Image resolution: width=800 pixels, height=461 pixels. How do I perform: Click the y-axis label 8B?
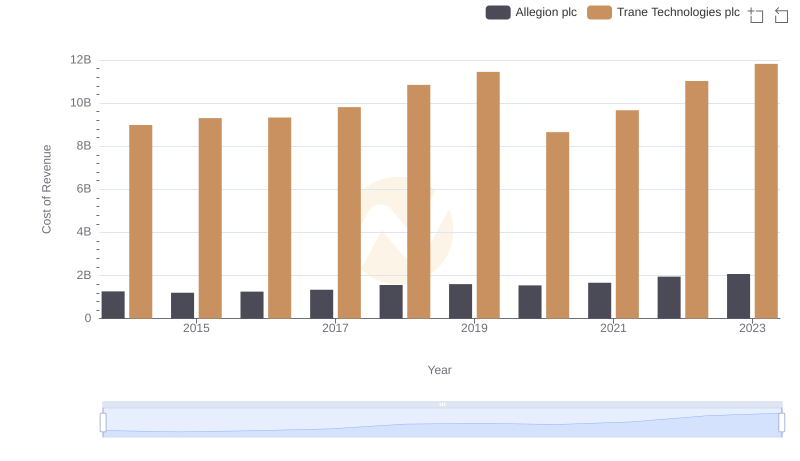pos(84,146)
